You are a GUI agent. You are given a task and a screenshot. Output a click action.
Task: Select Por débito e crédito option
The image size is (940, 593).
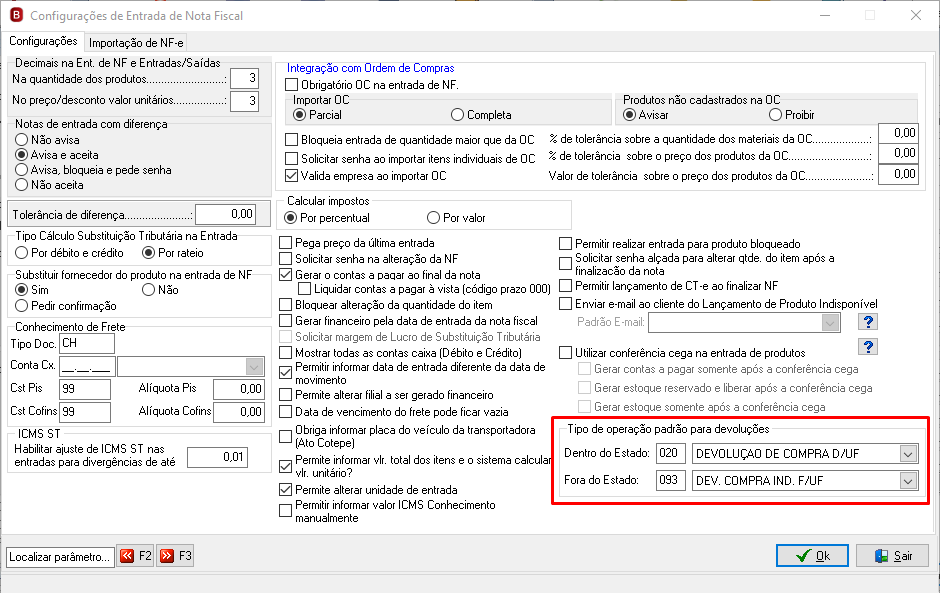[22, 252]
